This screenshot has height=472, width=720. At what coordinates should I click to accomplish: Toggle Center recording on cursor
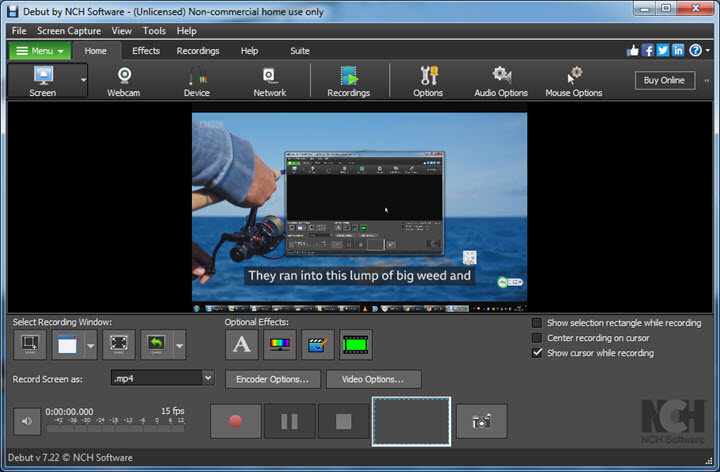[537, 338]
